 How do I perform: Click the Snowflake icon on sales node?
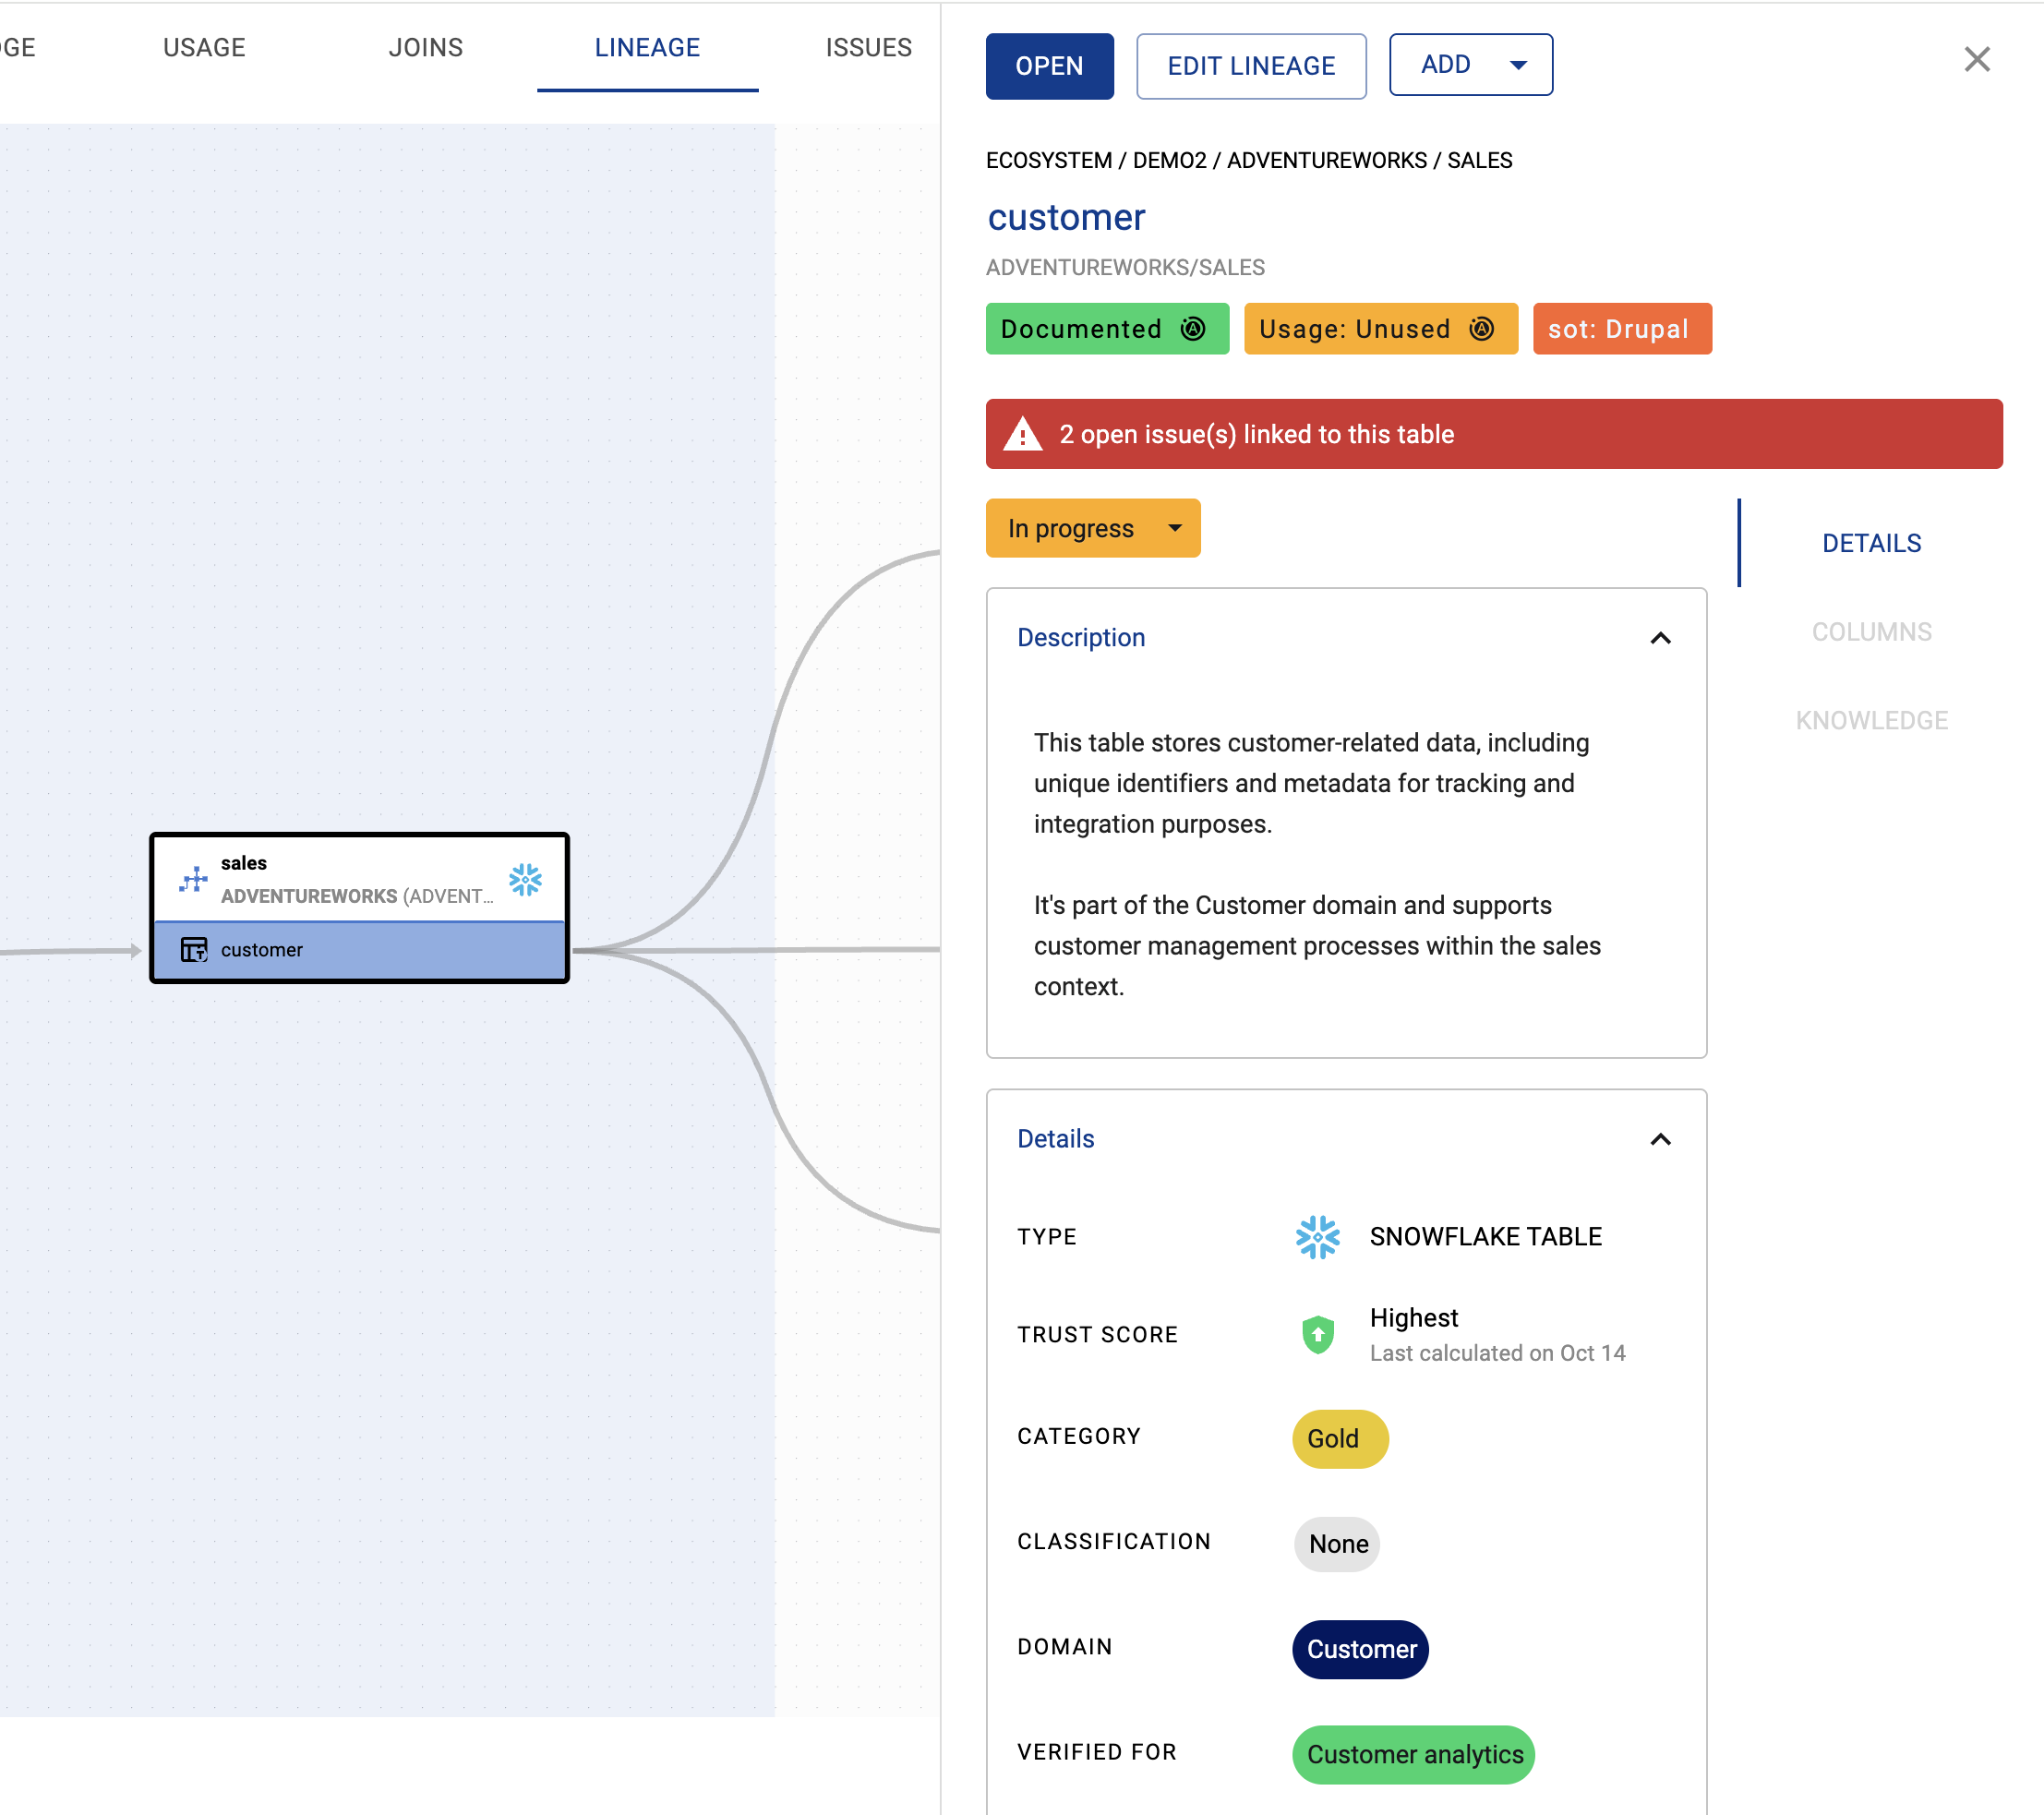pos(525,880)
